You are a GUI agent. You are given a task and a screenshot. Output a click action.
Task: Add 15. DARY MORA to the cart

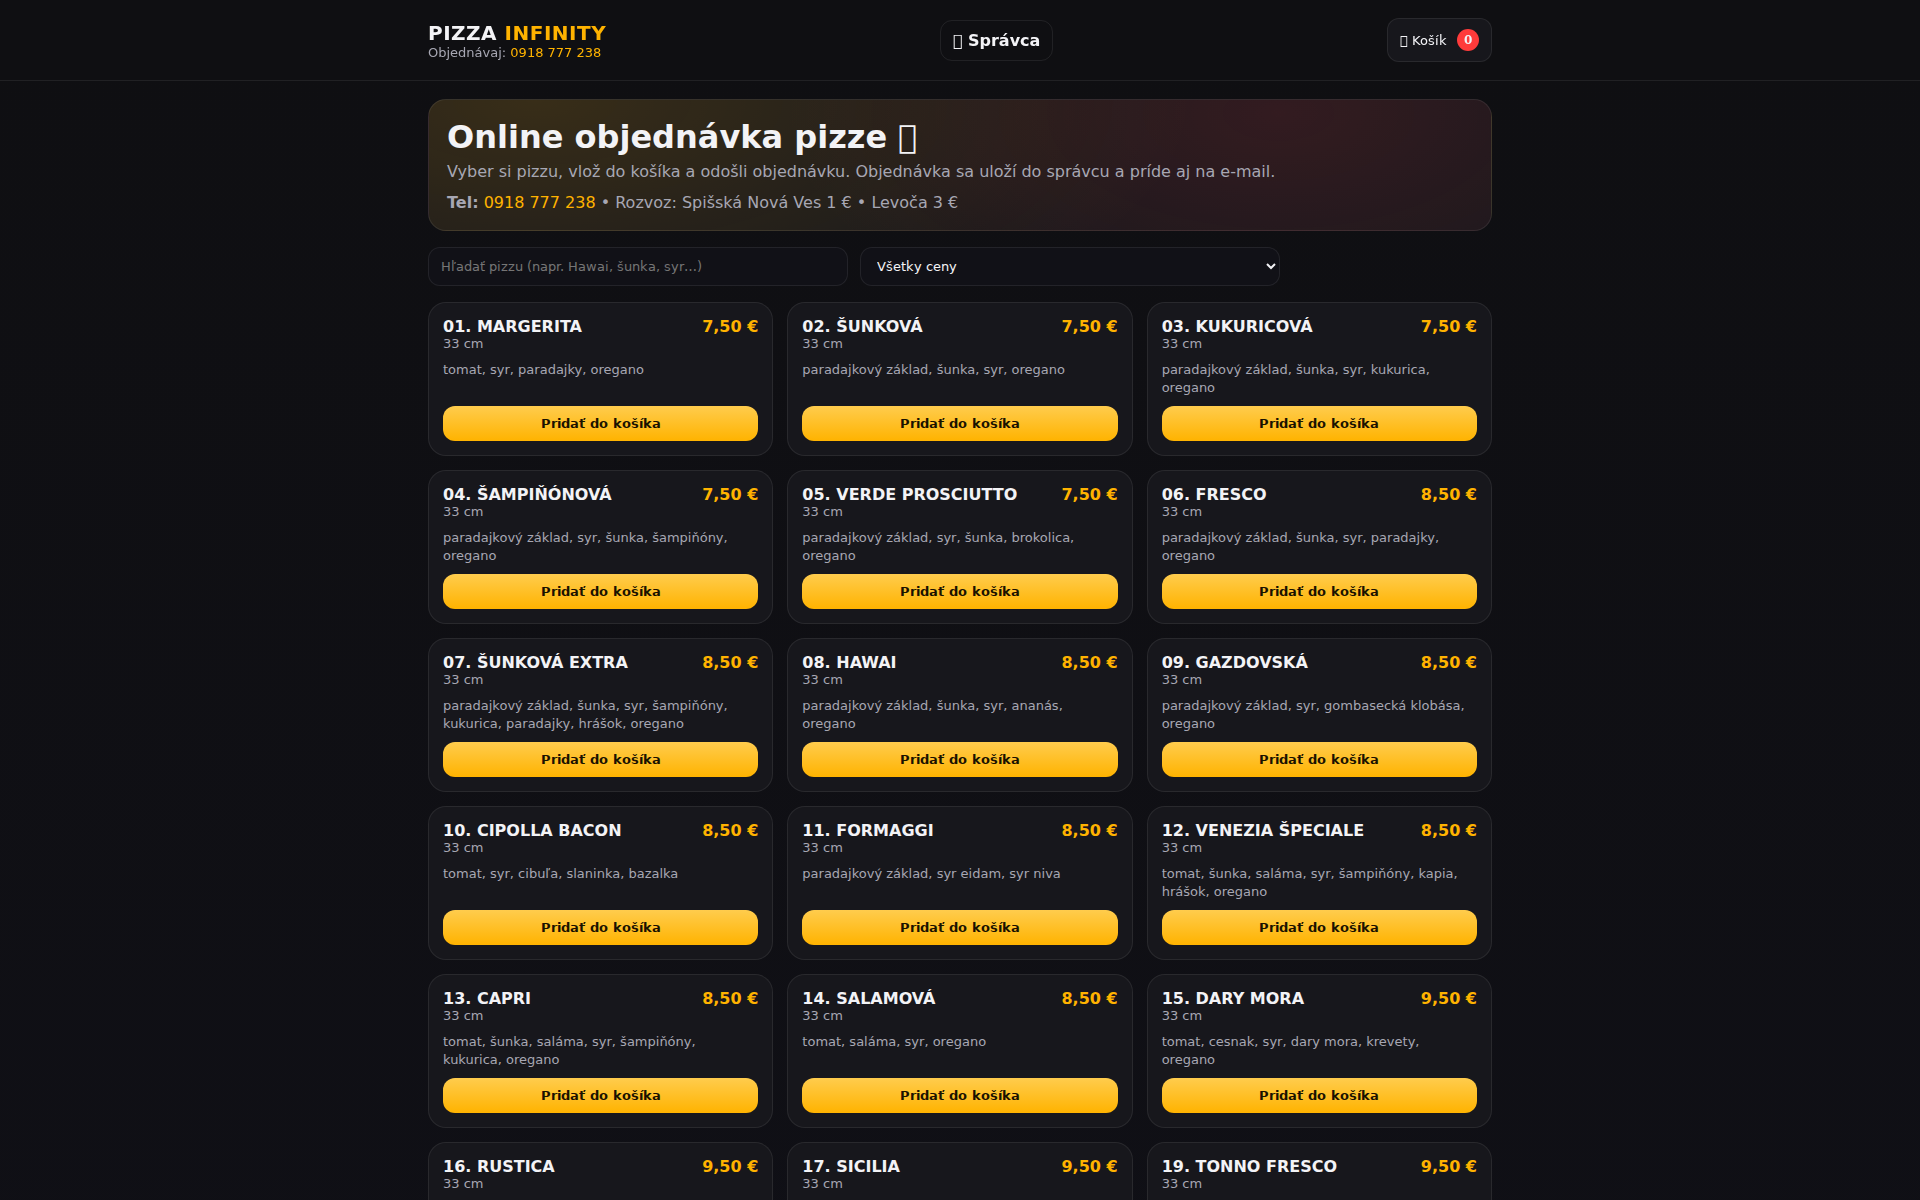click(1318, 1095)
